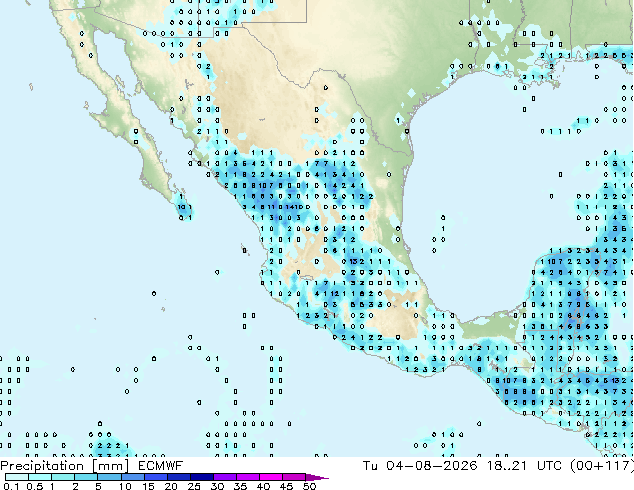Screen dimensions: 634x490
Task: Click the "40" legend scale label
Action: click(x=263, y=486)
